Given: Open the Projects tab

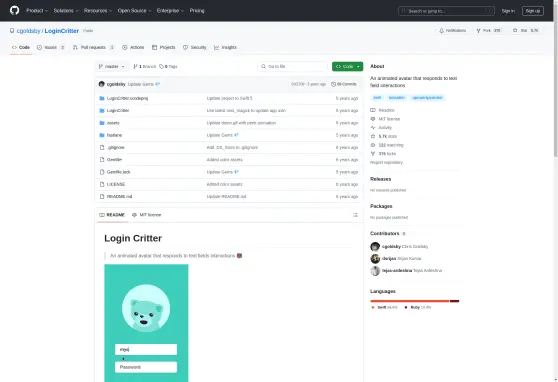Looking at the screenshot, I should click(x=164, y=47).
